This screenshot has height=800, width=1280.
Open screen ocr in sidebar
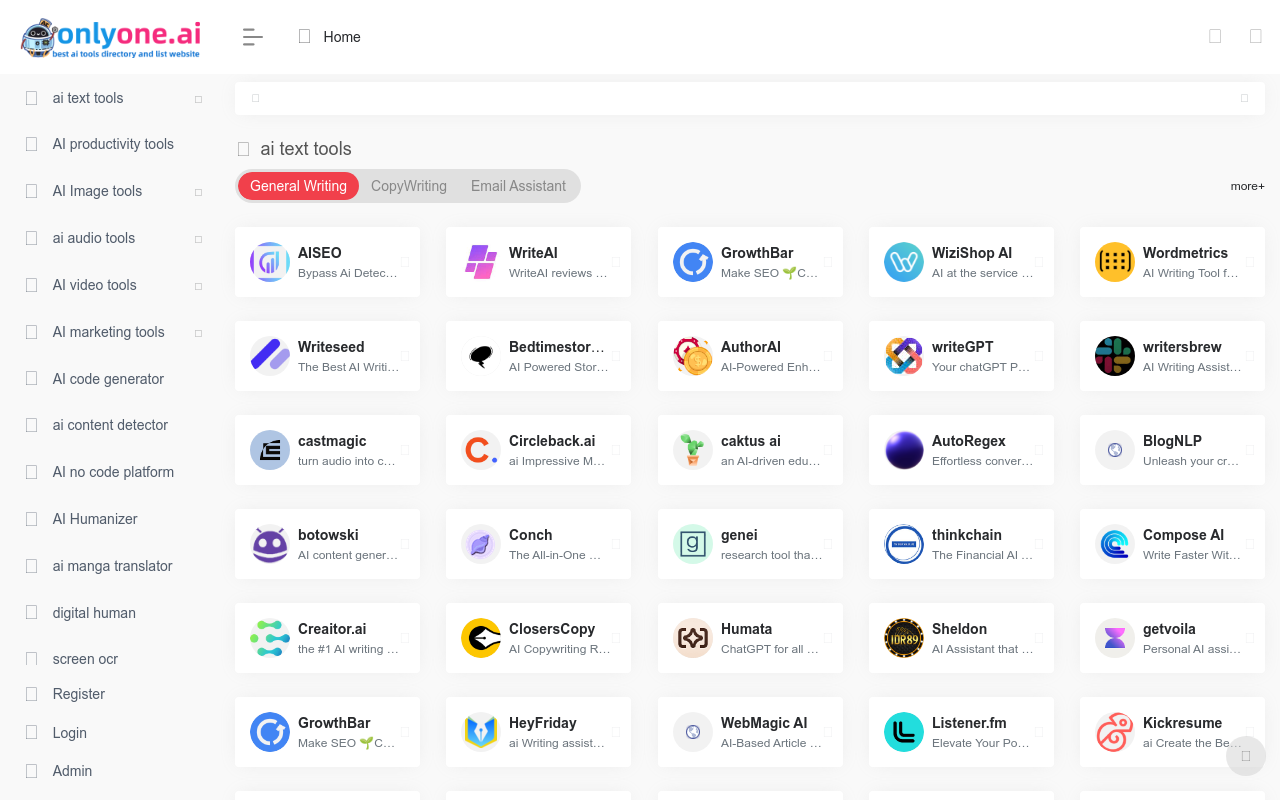pyautogui.click(x=85, y=659)
